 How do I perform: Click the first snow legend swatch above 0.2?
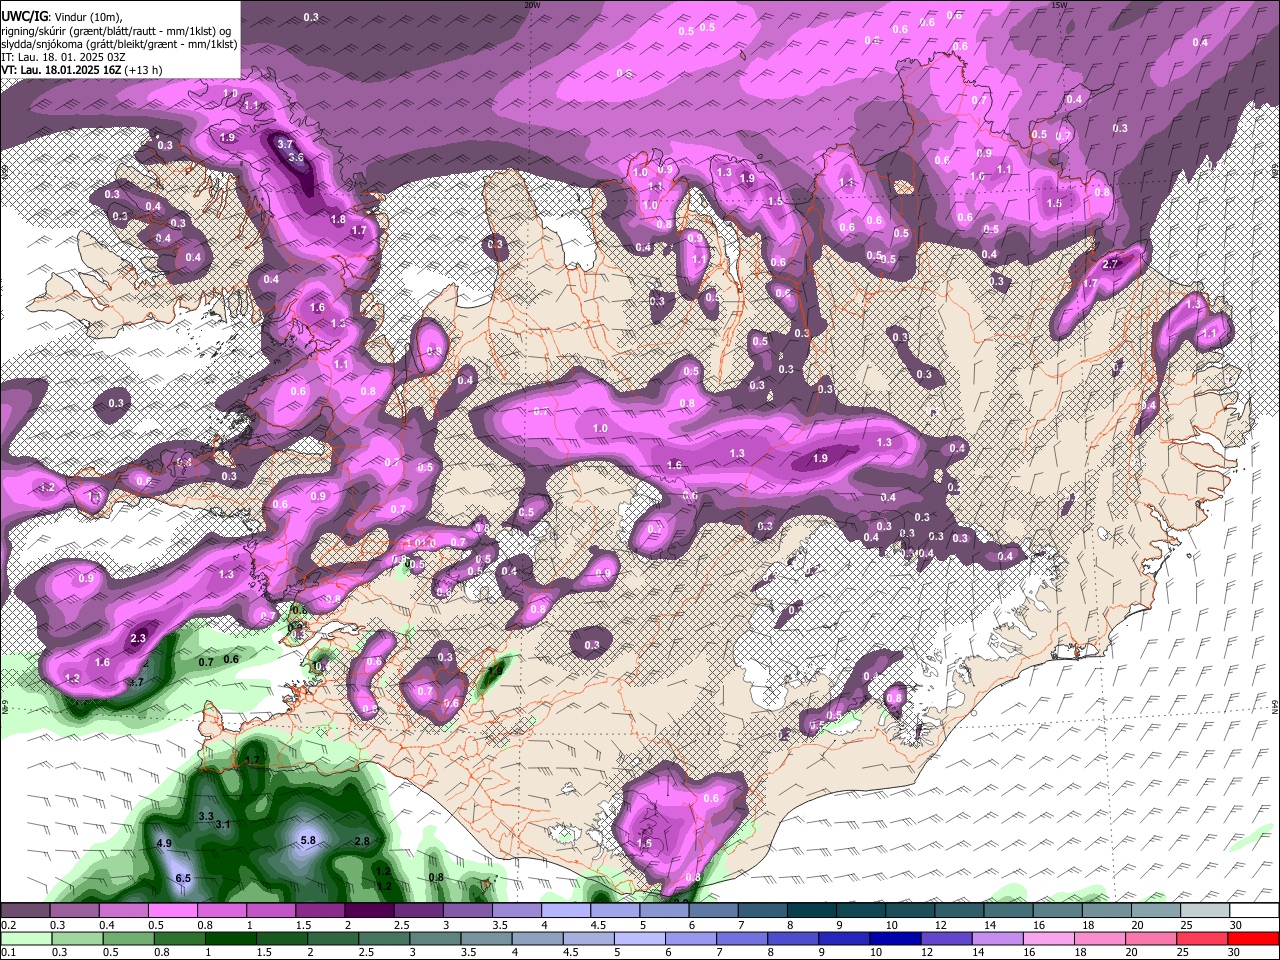tap(25, 911)
